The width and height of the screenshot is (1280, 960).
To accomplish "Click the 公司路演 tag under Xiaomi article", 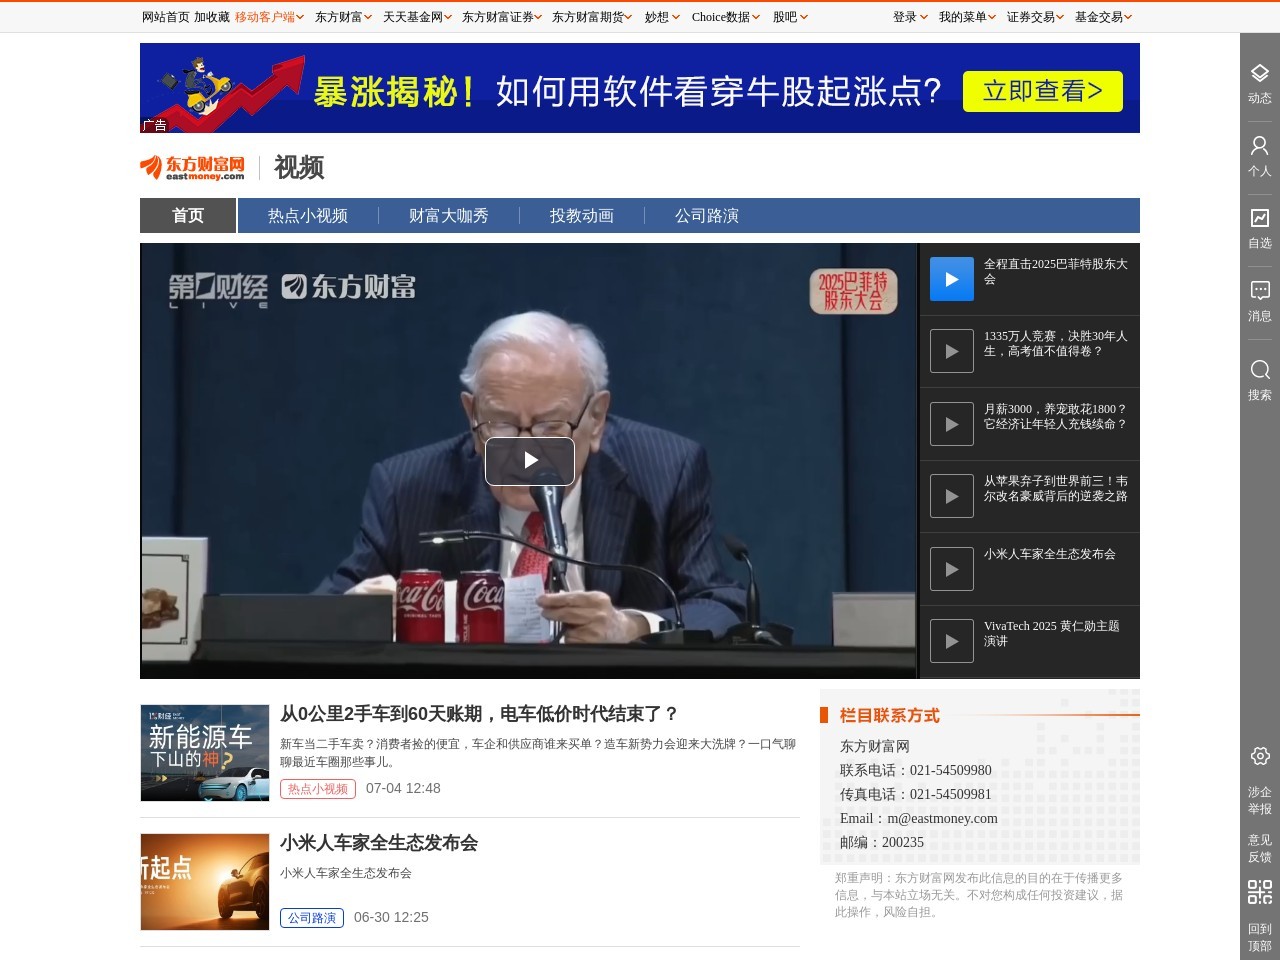I will coord(312,918).
